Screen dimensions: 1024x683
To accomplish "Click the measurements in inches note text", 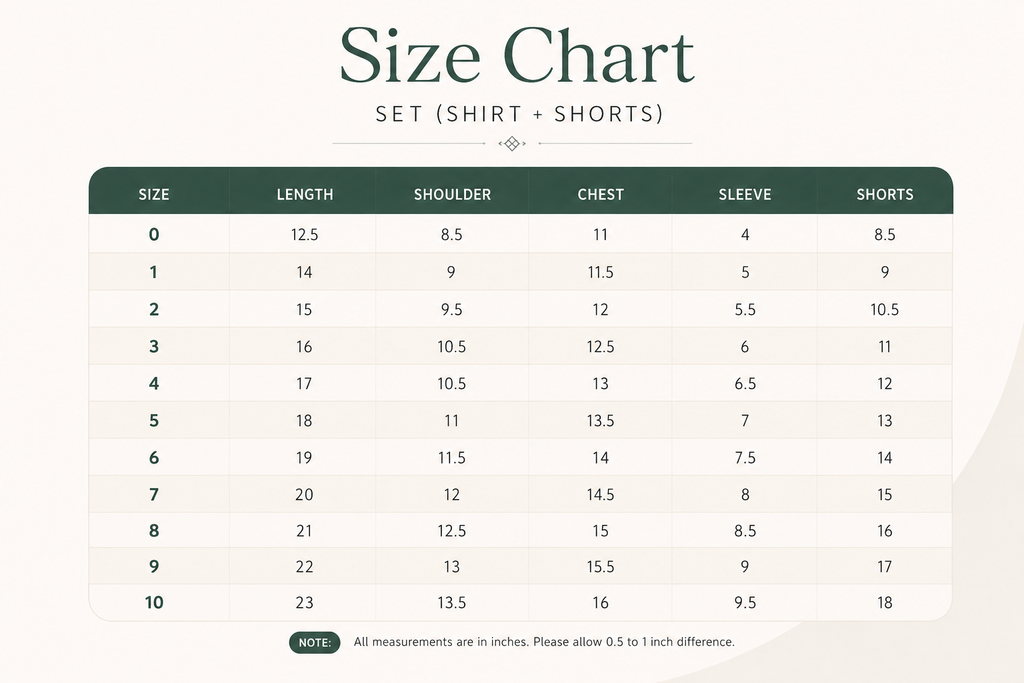I will coord(544,642).
